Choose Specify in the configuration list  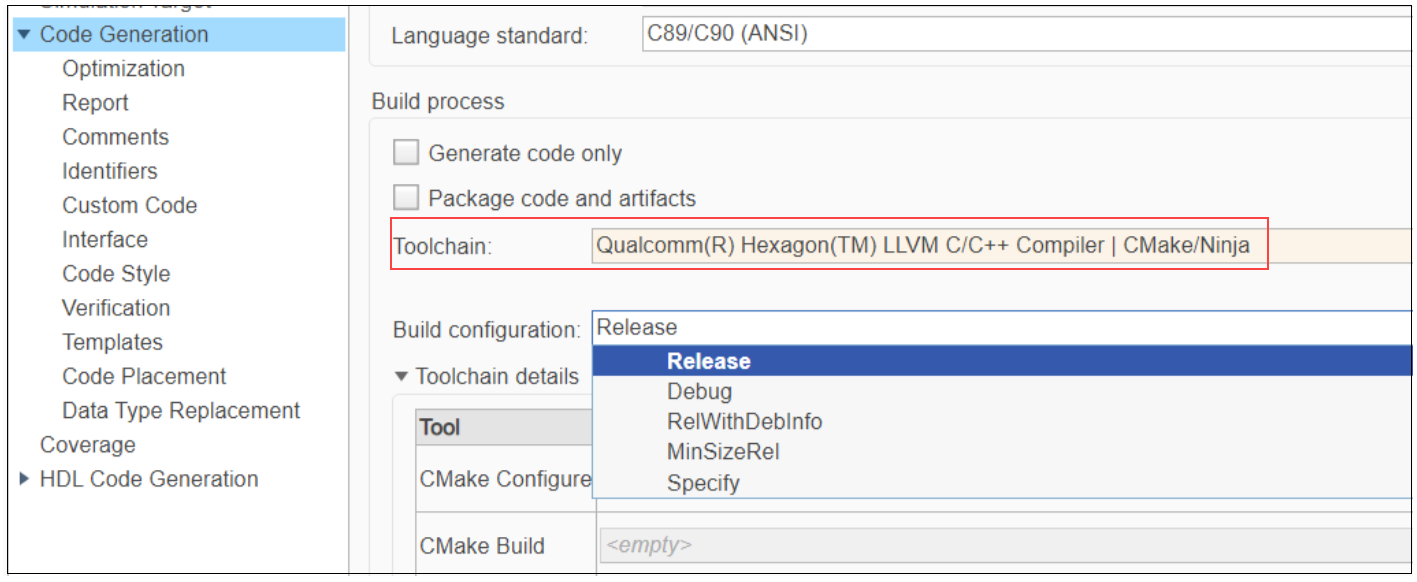pyautogui.click(x=703, y=483)
